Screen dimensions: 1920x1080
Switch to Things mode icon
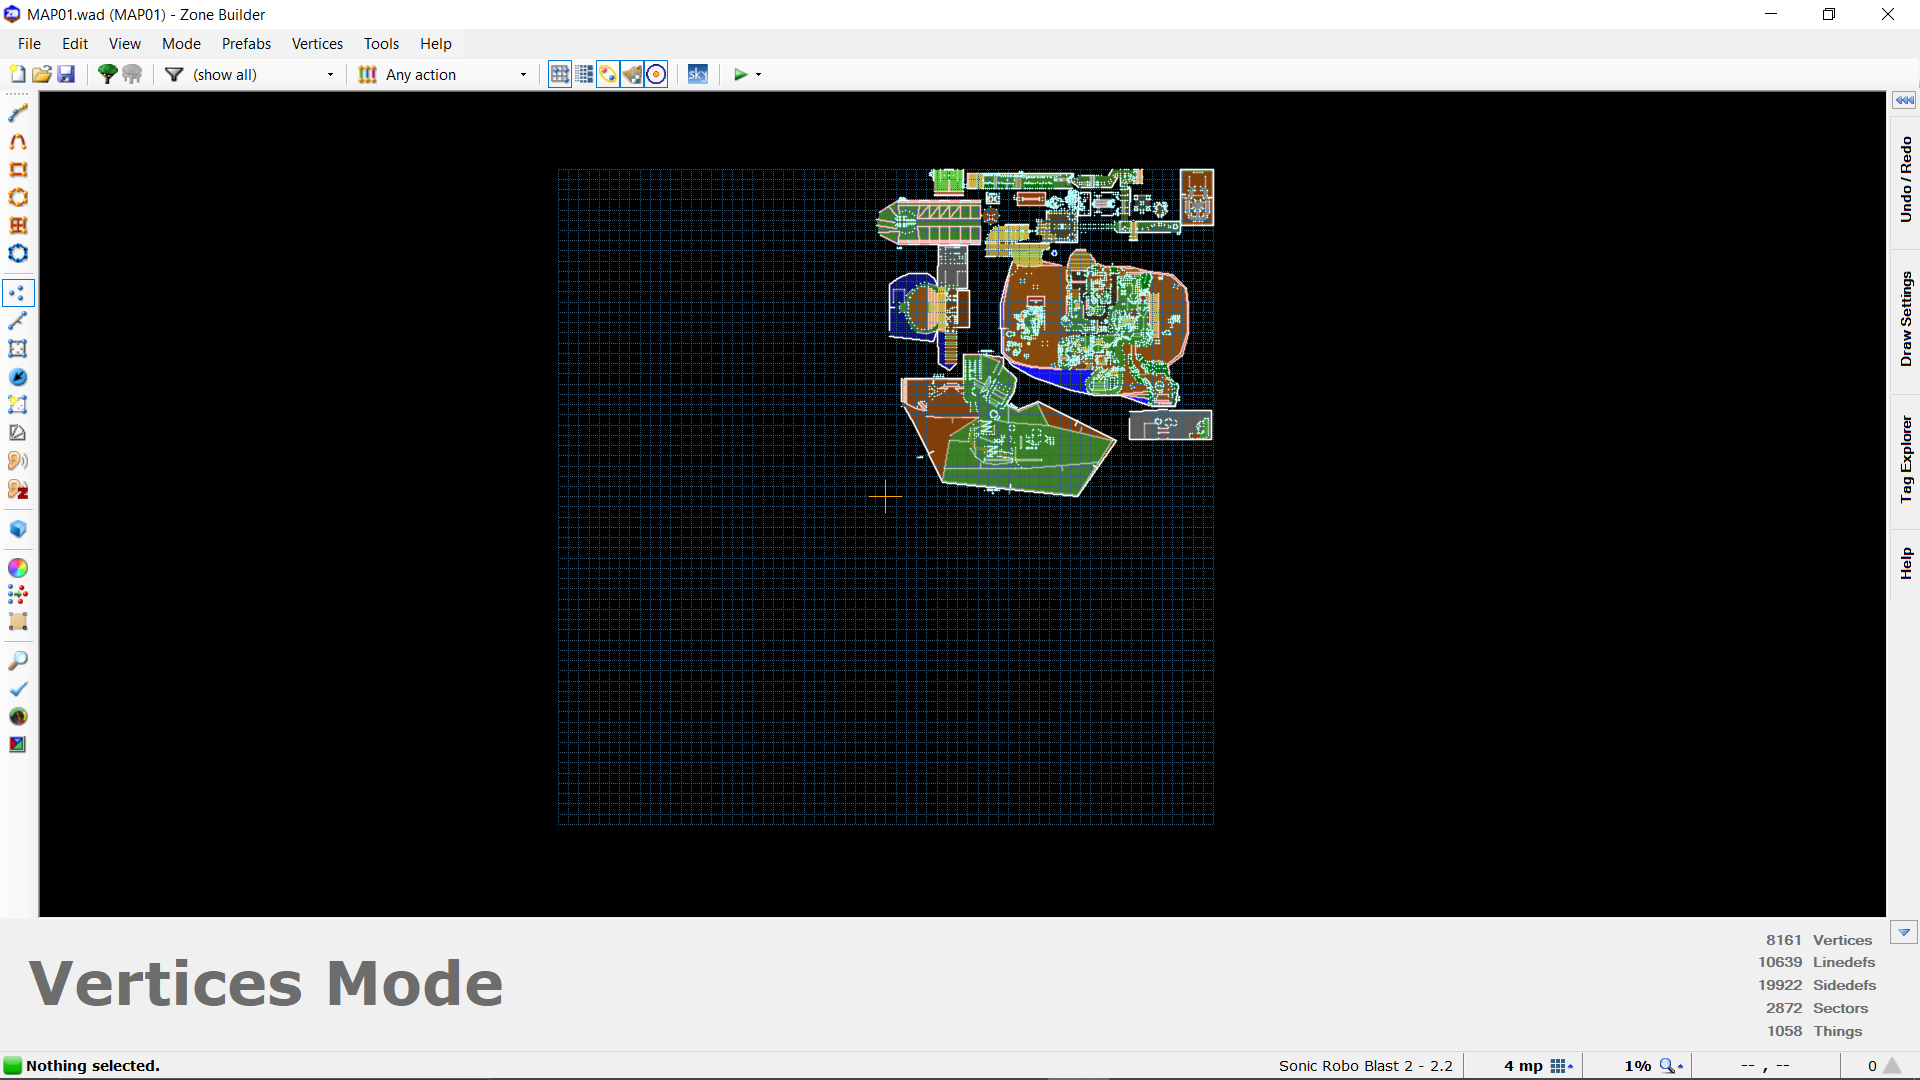coord(18,377)
